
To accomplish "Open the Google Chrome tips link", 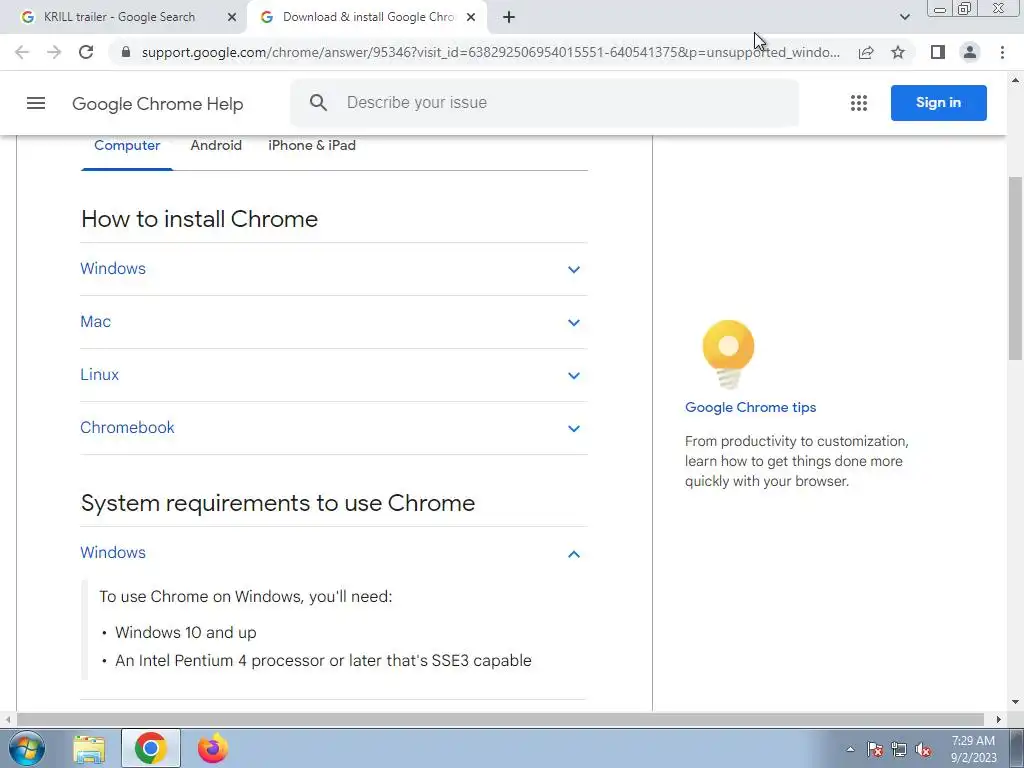I will point(750,408).
